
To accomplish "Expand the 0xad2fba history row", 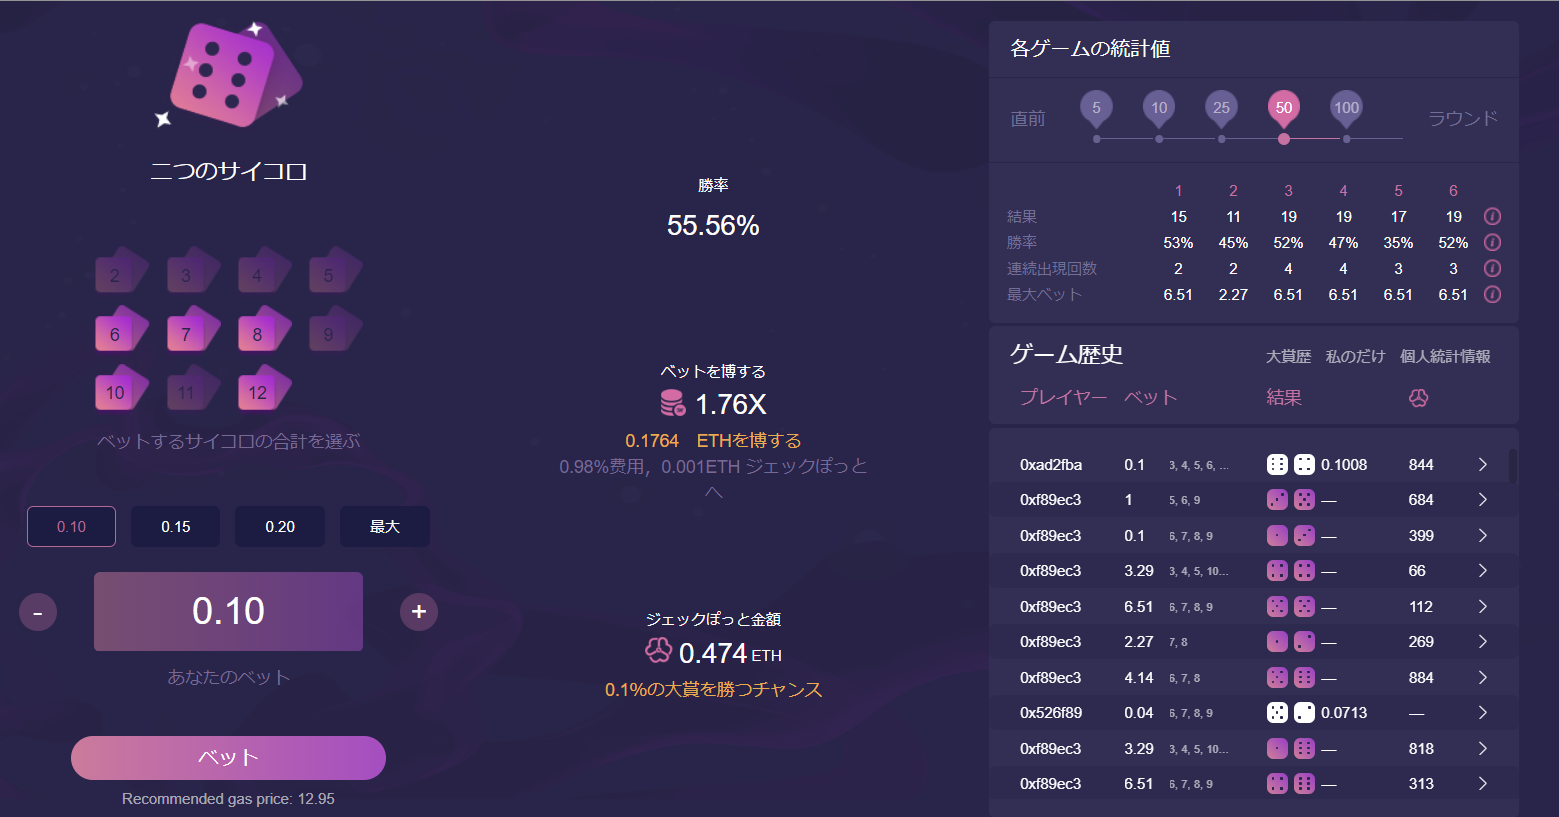I will point(1482,465).
